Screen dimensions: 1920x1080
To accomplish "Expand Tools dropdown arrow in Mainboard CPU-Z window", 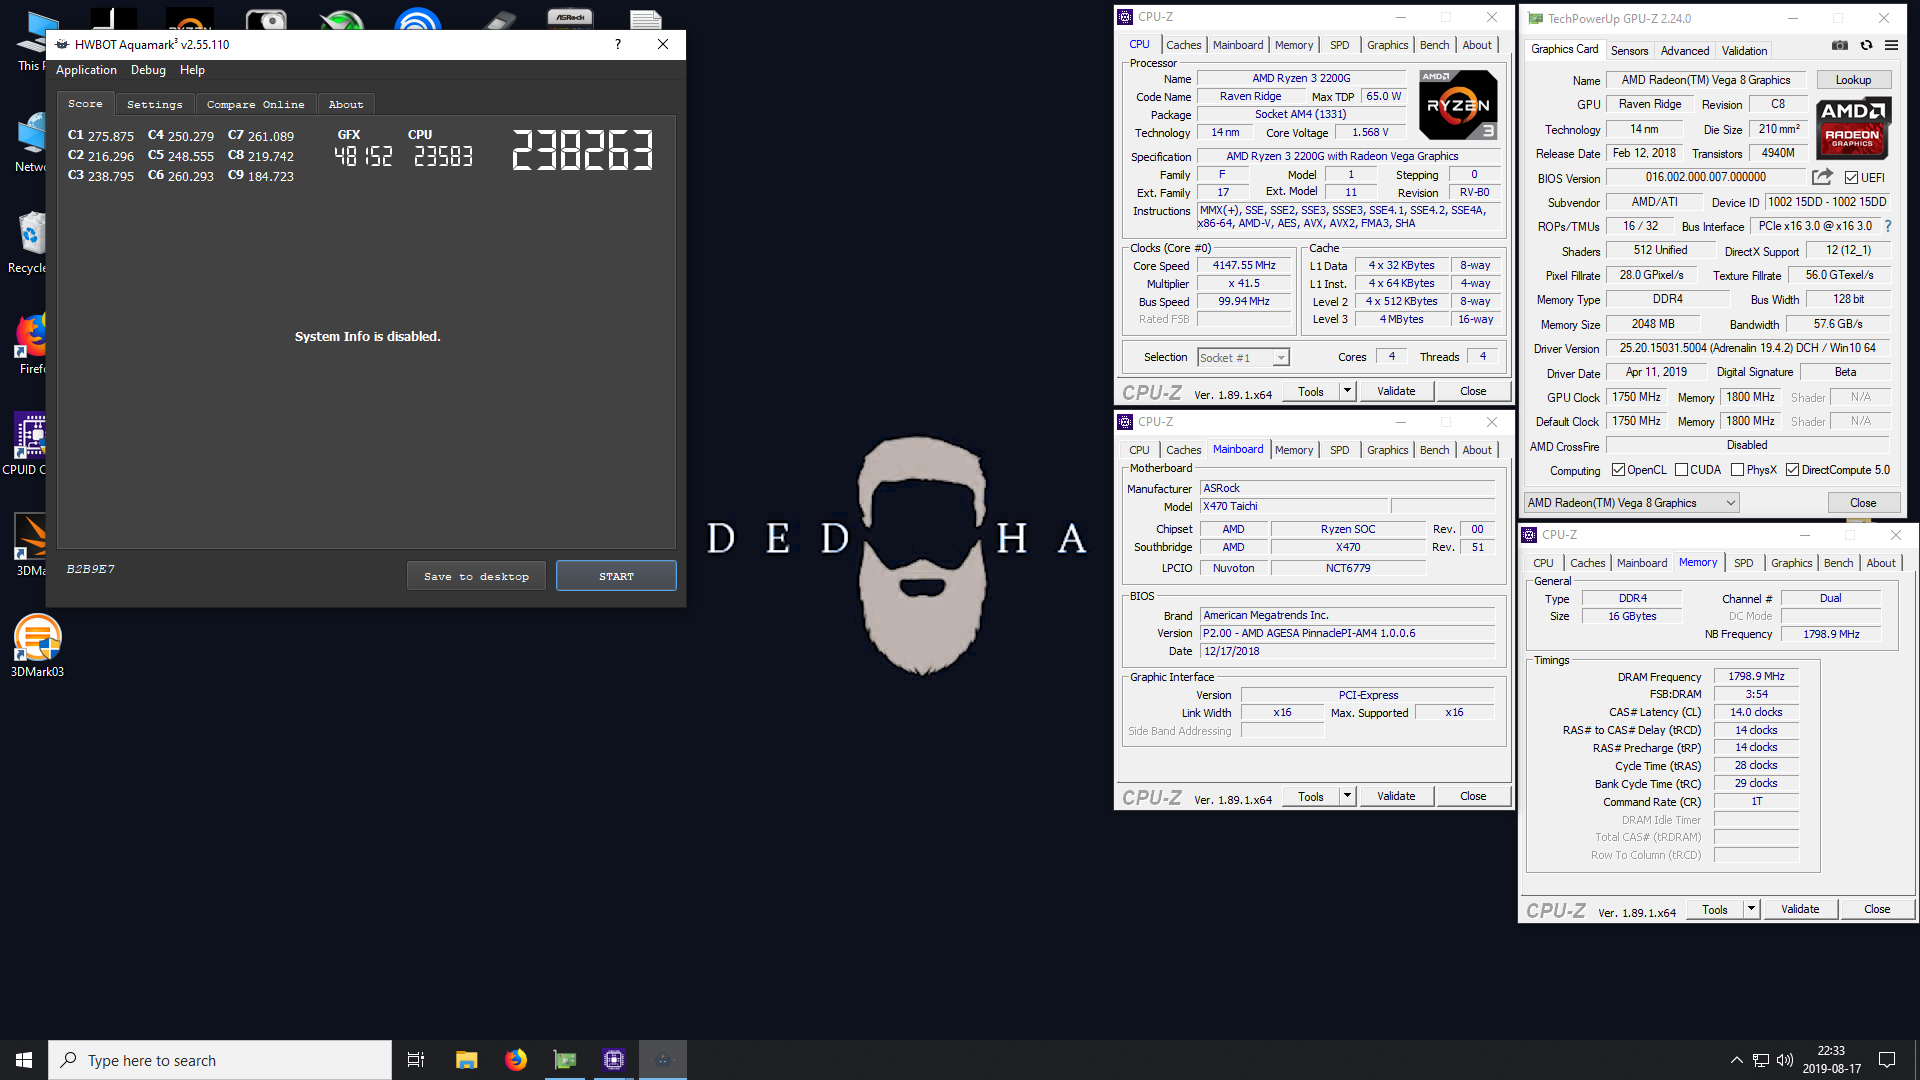I will coord(1347,796).
